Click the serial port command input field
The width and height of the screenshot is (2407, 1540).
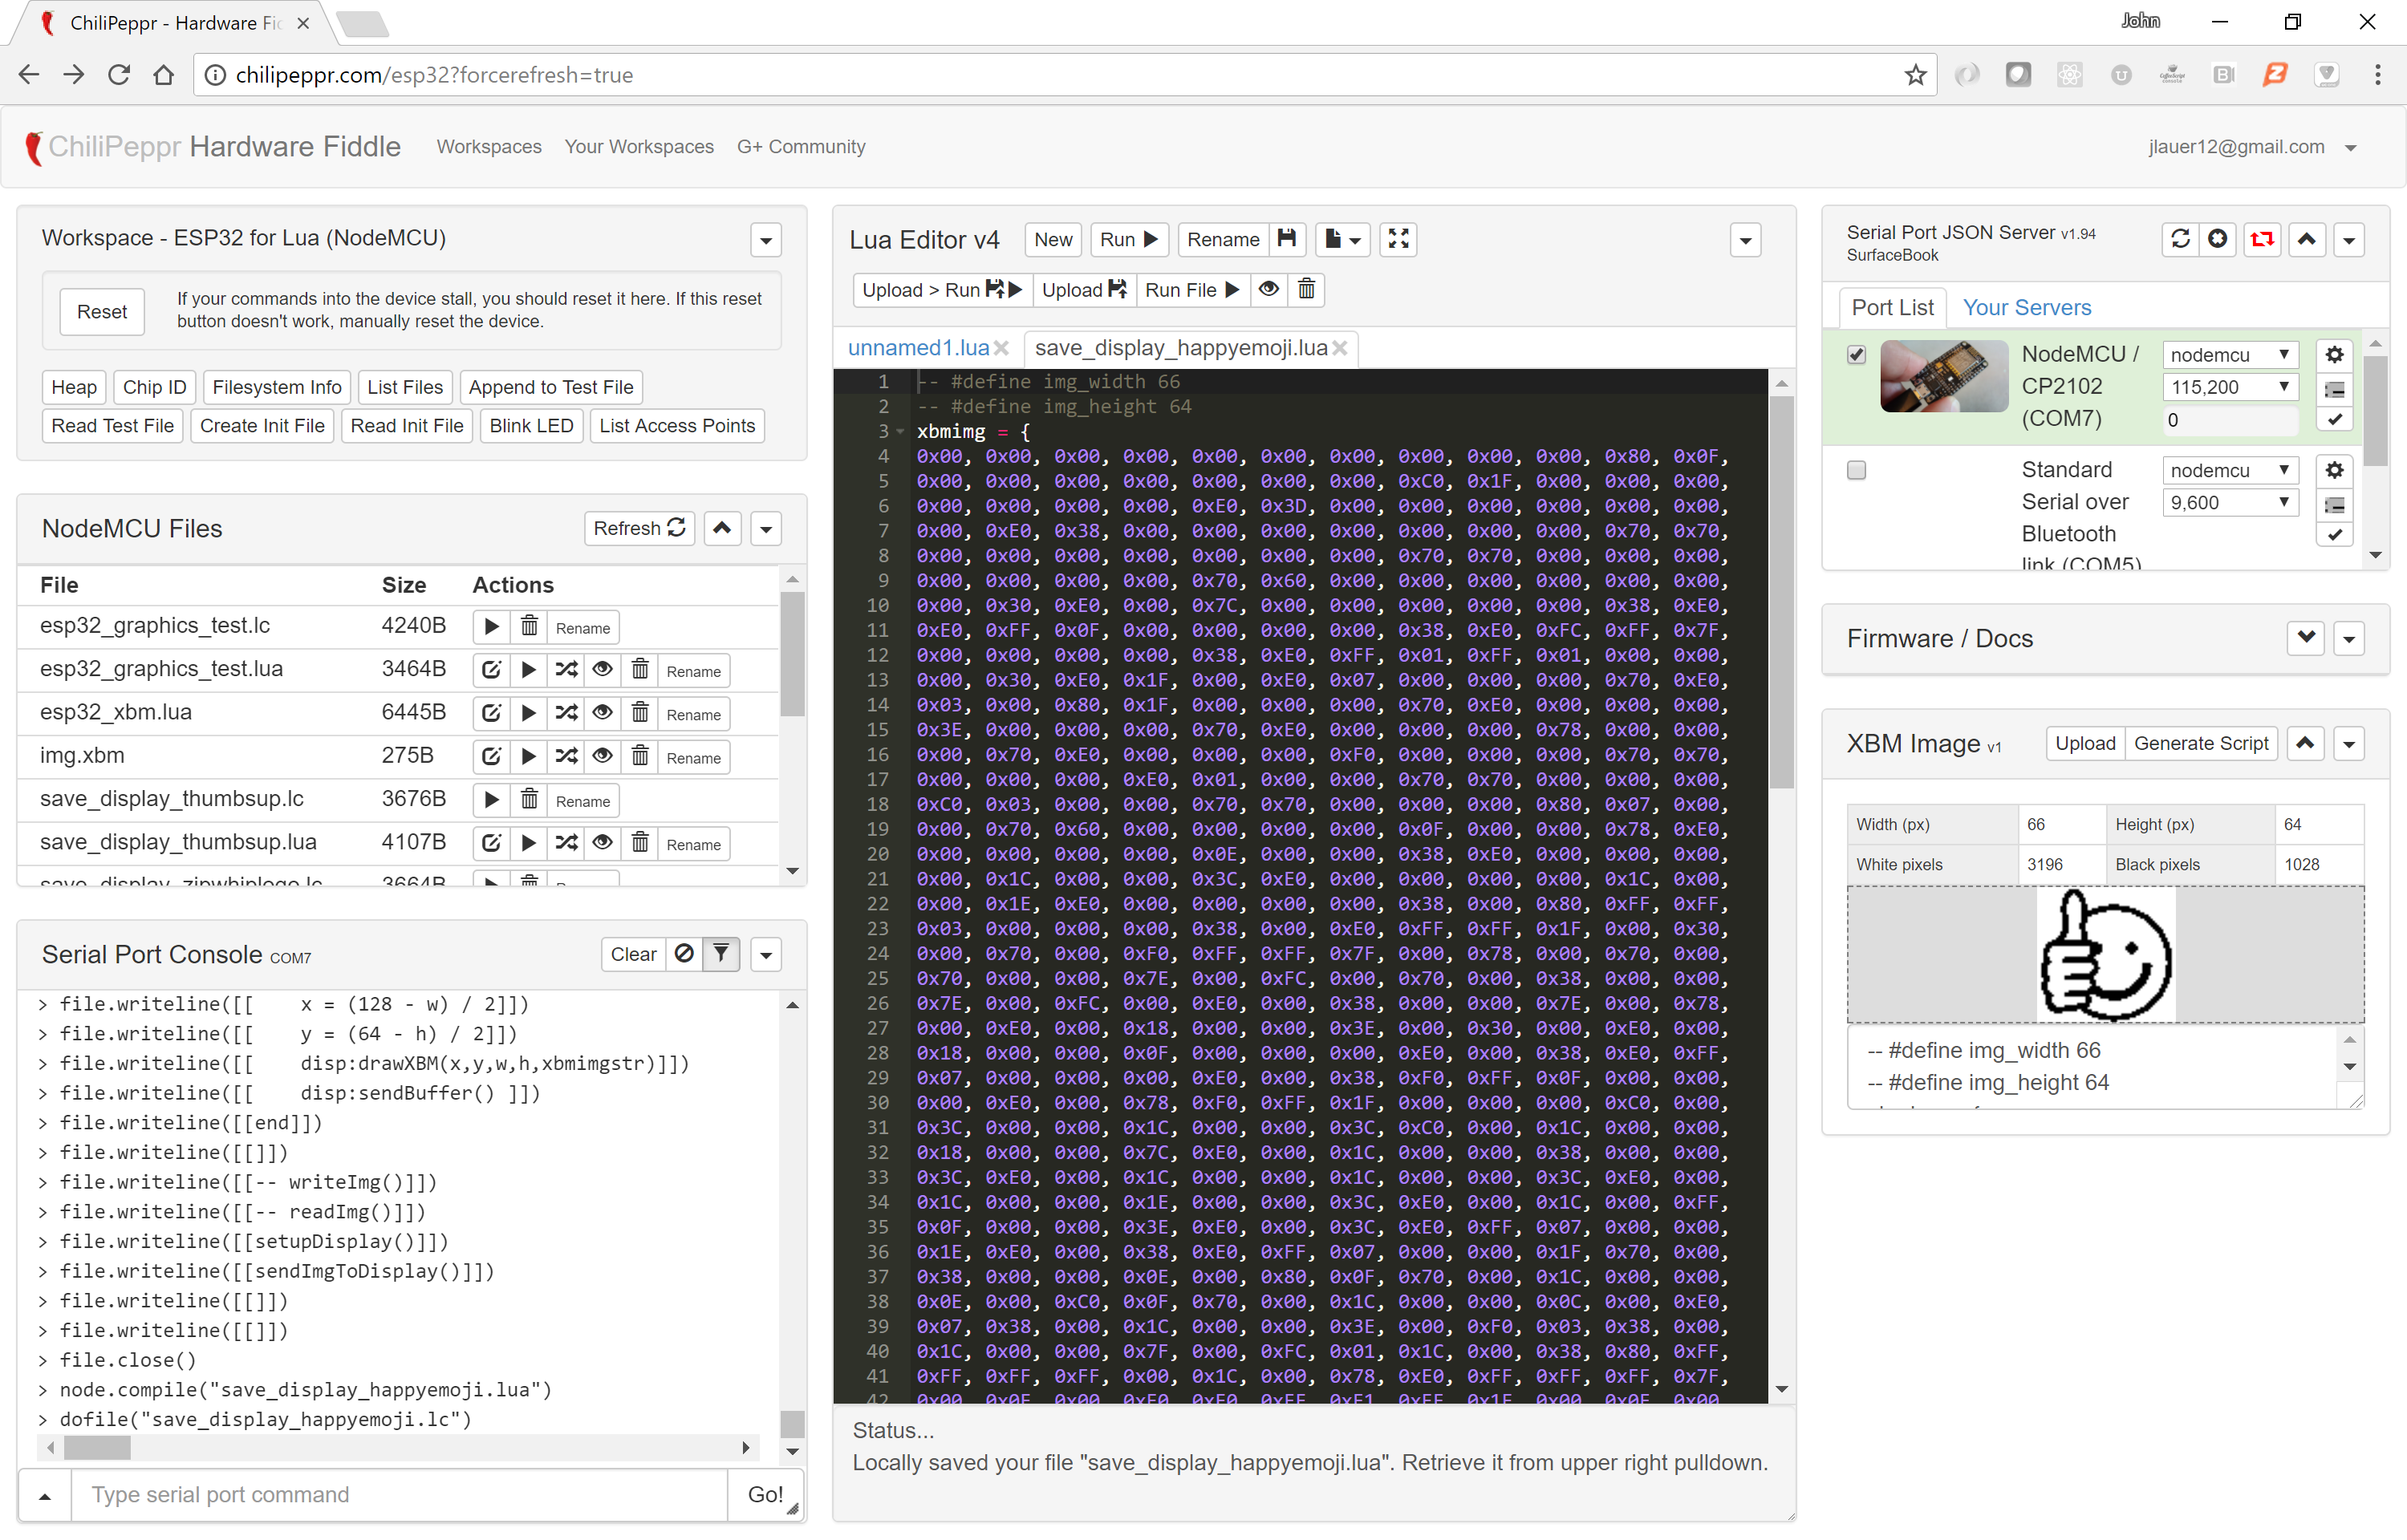400,1494
